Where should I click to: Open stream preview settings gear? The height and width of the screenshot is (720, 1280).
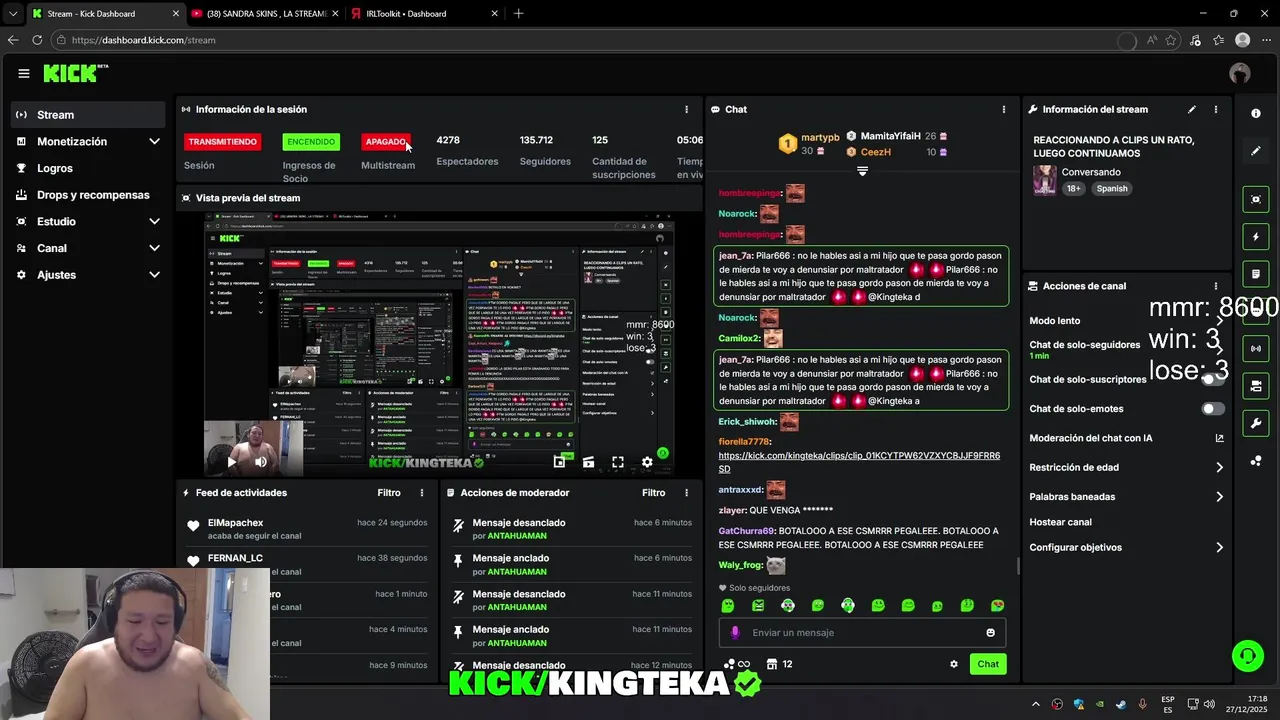647,462
